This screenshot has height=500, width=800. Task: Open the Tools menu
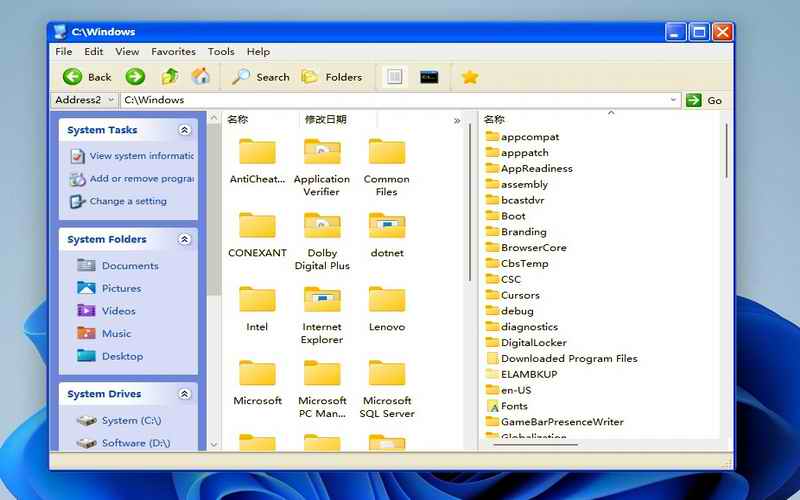[221, 52]
